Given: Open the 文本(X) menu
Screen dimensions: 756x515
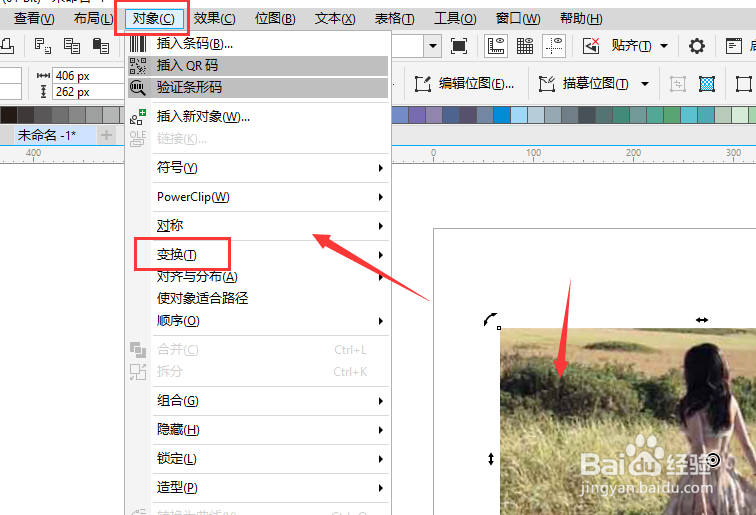Looking at the screenshot, I should 335,19.
